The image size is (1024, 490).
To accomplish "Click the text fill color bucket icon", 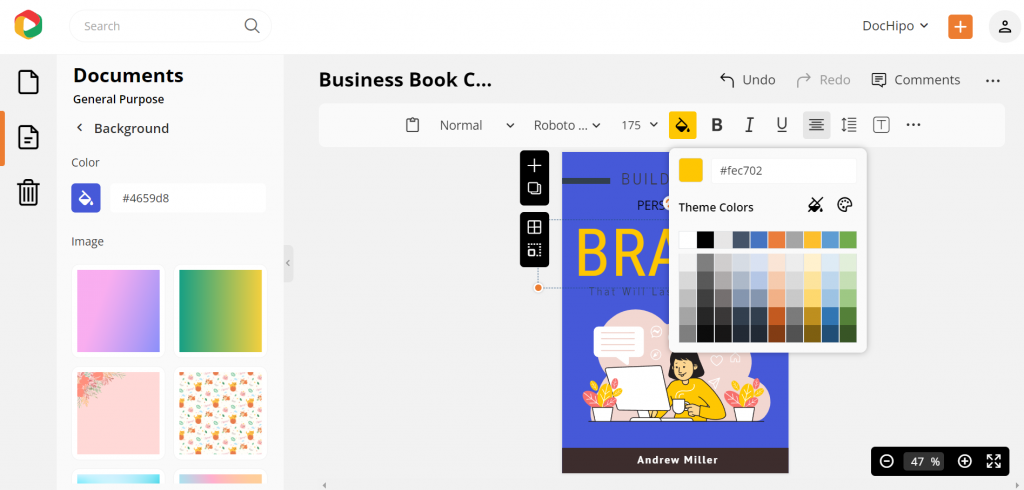I will pyautogui.click(x=682, y=125).
